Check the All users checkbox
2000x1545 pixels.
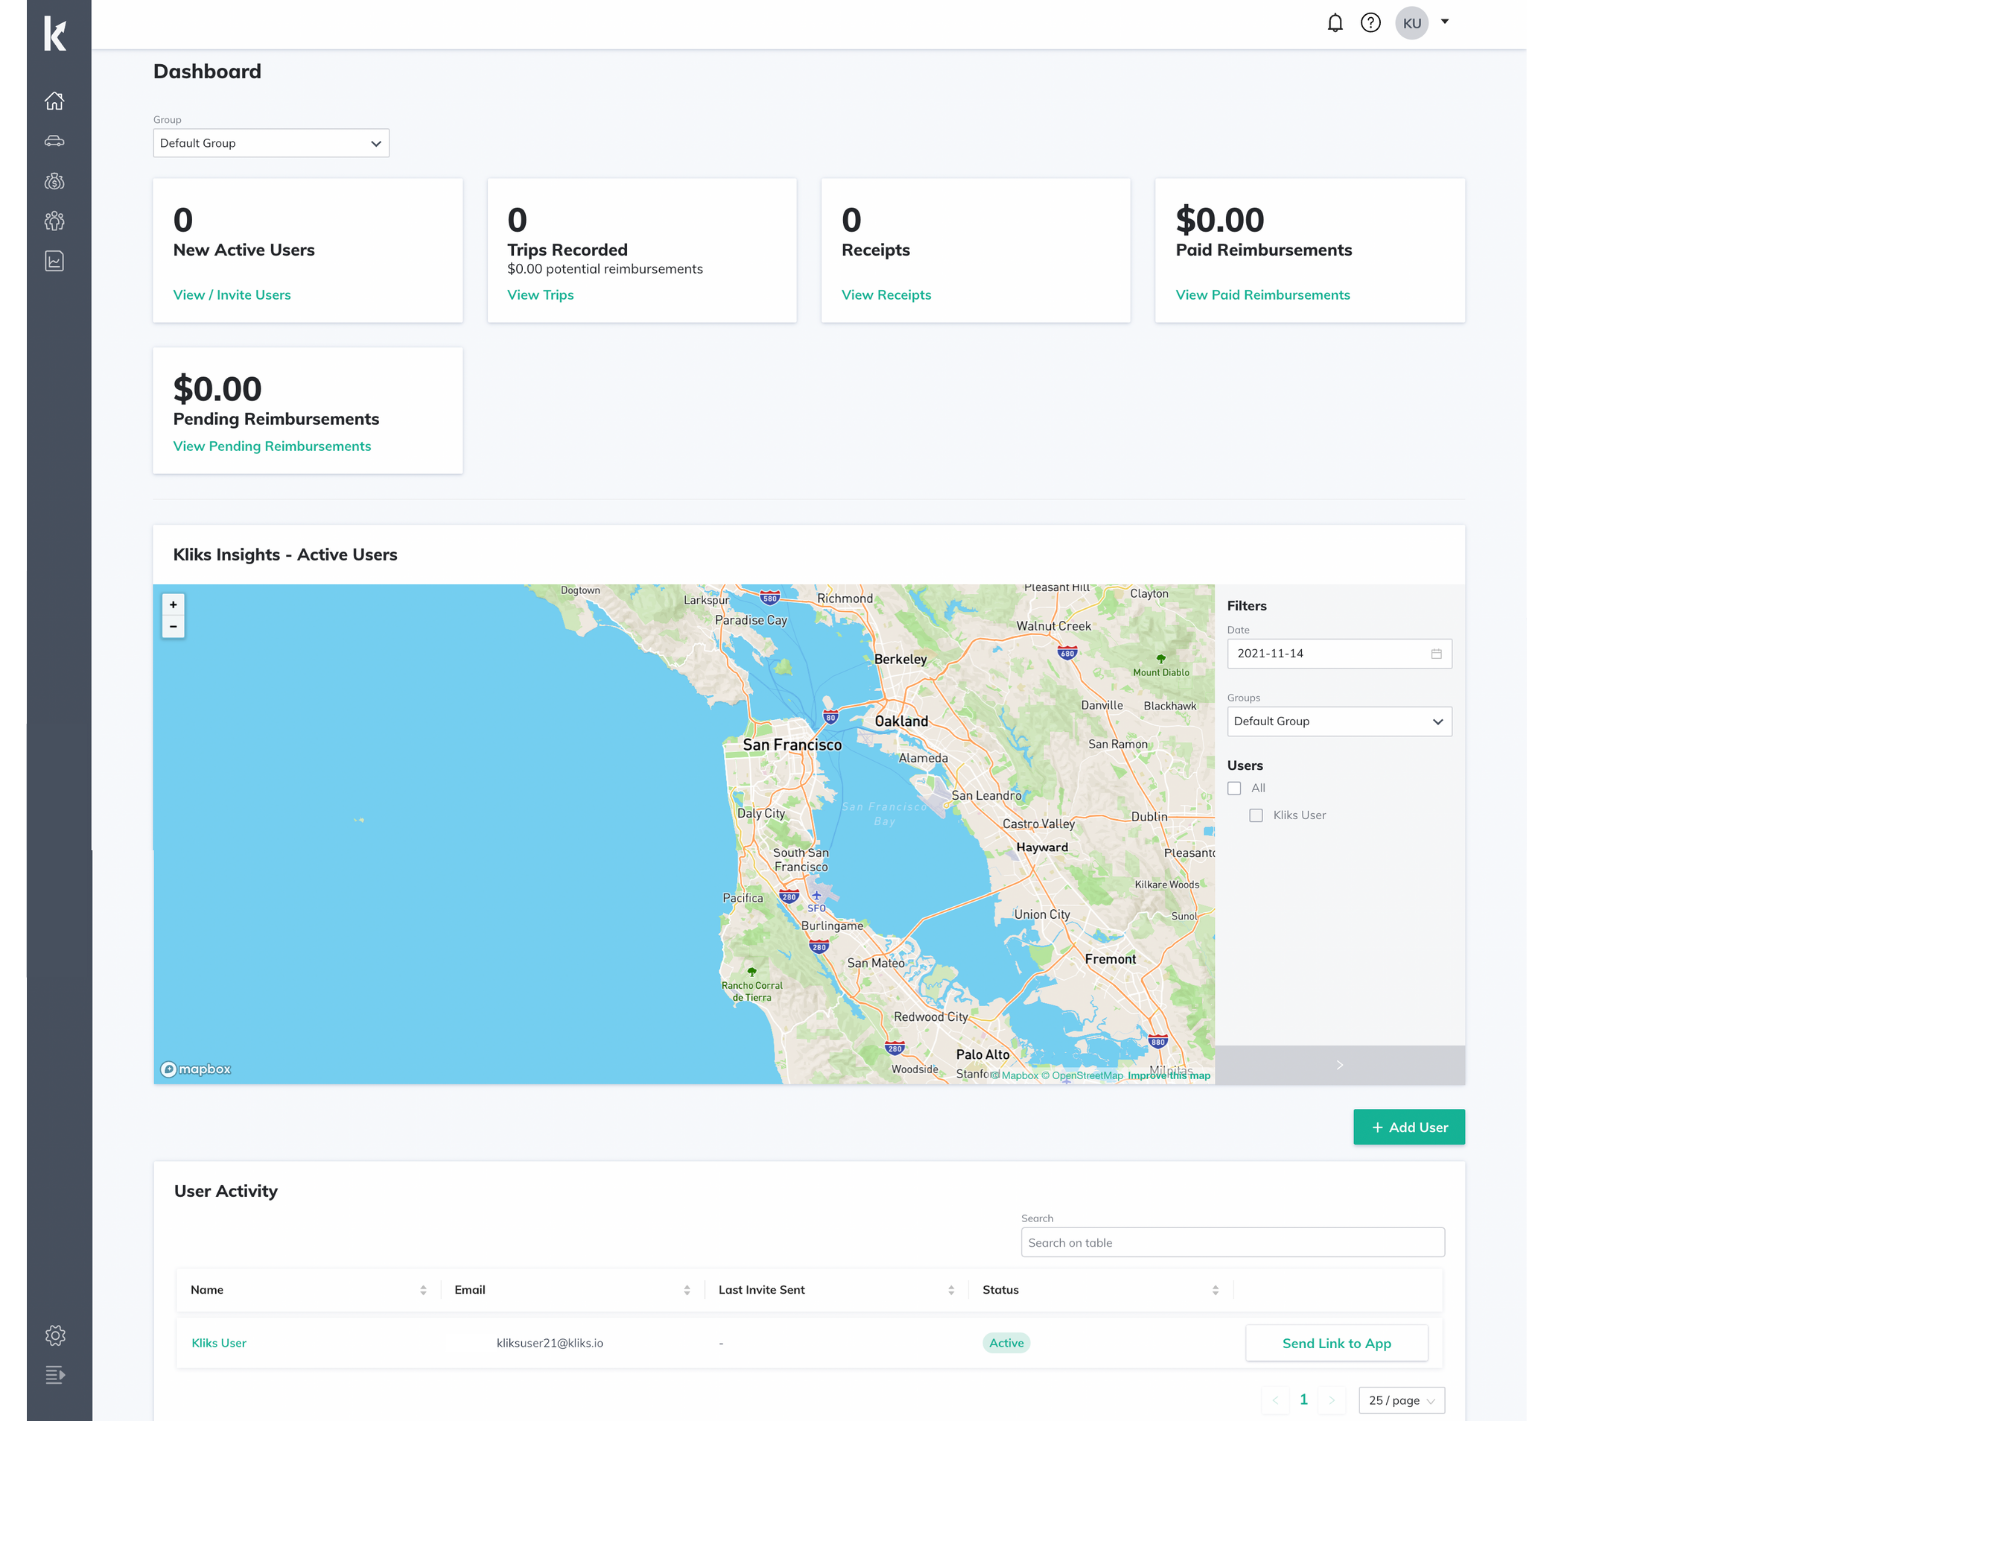tap(1234, 788)
